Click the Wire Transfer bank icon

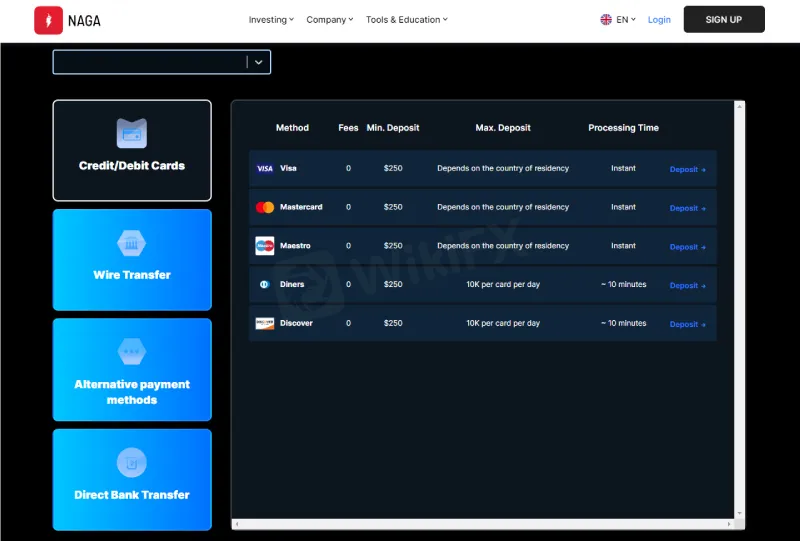point(132,243)
